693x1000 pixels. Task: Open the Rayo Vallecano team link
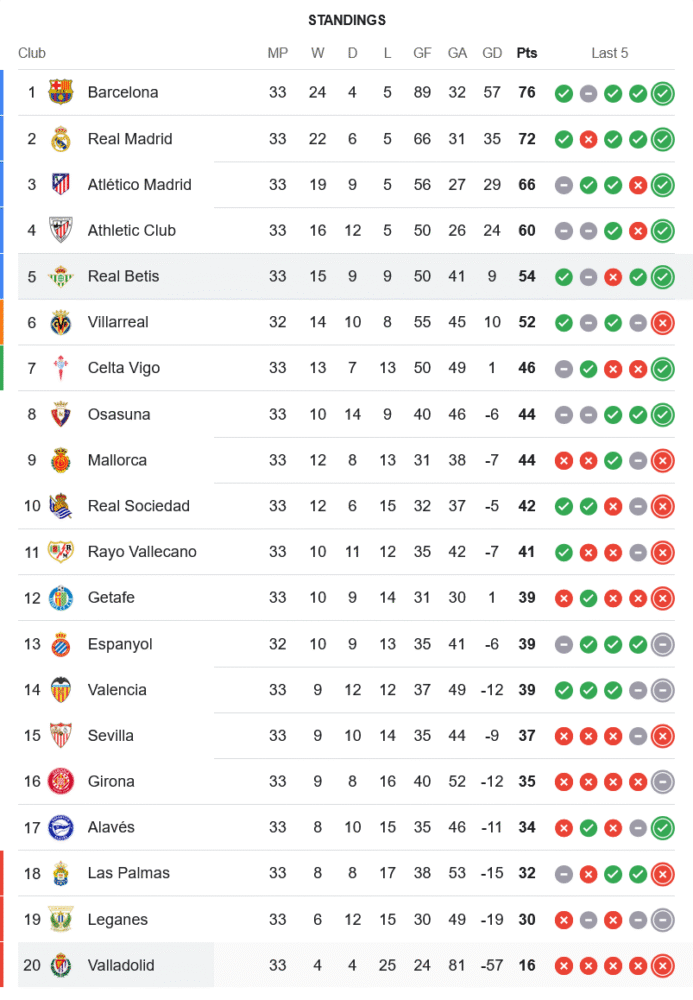click(142, 552)
